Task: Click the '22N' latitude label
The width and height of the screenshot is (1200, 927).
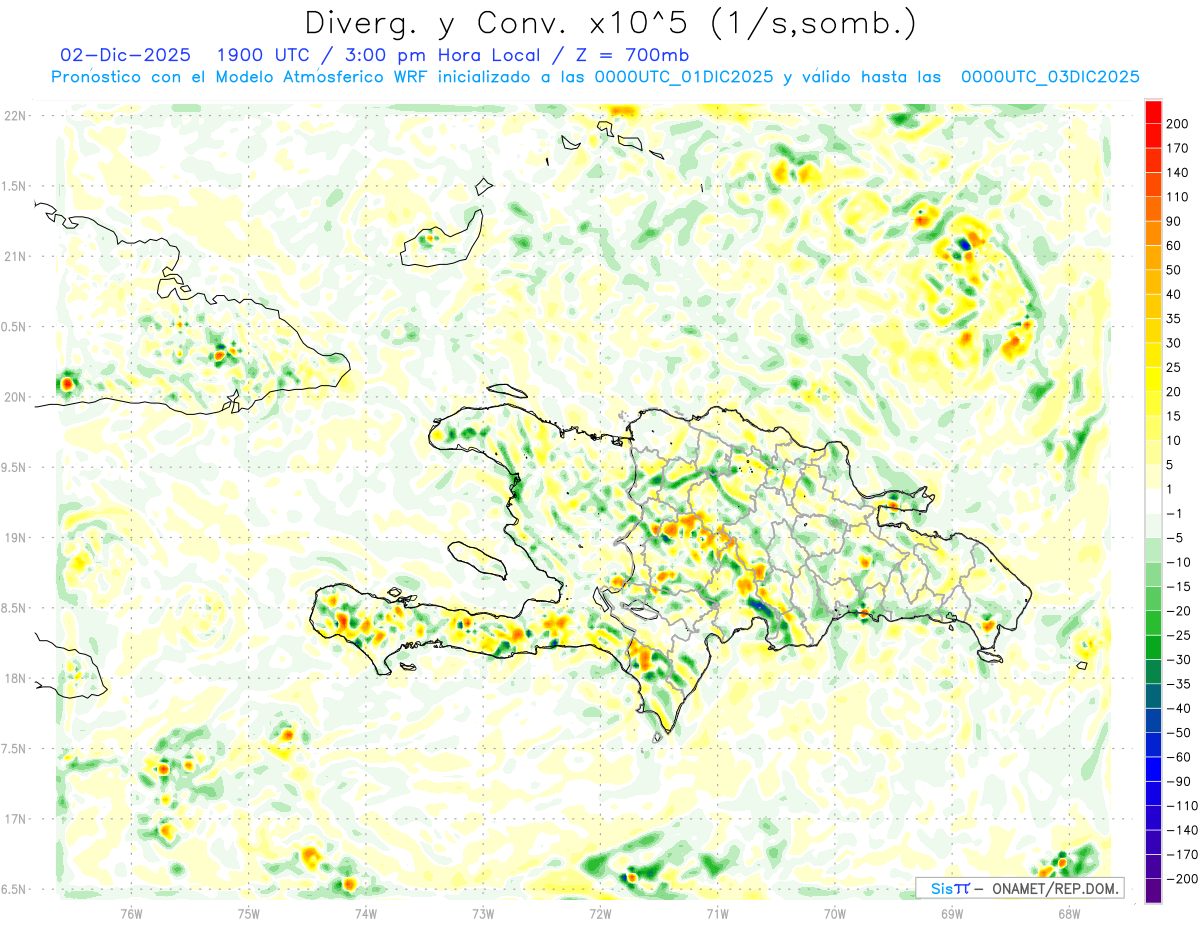Action: pos(15,116)
